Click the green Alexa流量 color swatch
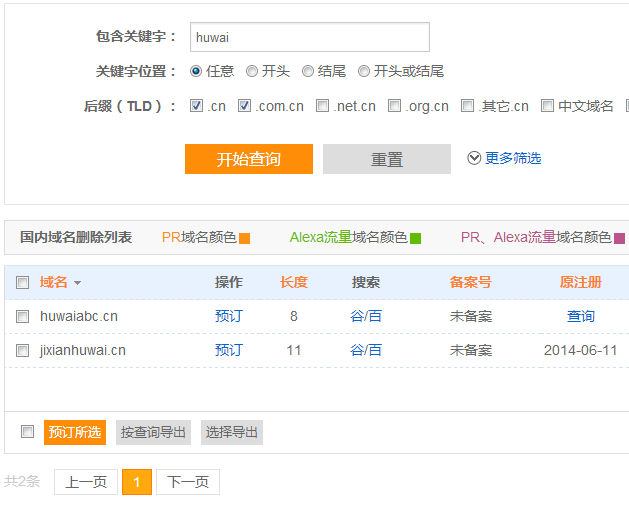 (415, 238)
